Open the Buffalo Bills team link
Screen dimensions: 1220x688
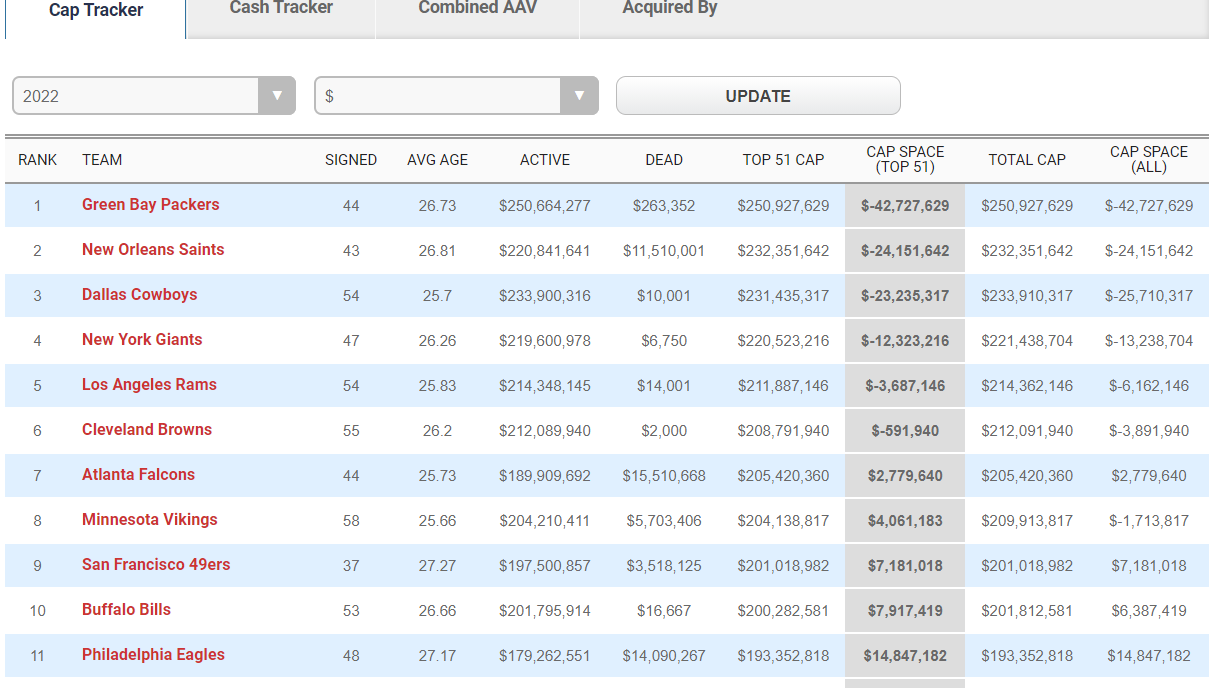126,610
